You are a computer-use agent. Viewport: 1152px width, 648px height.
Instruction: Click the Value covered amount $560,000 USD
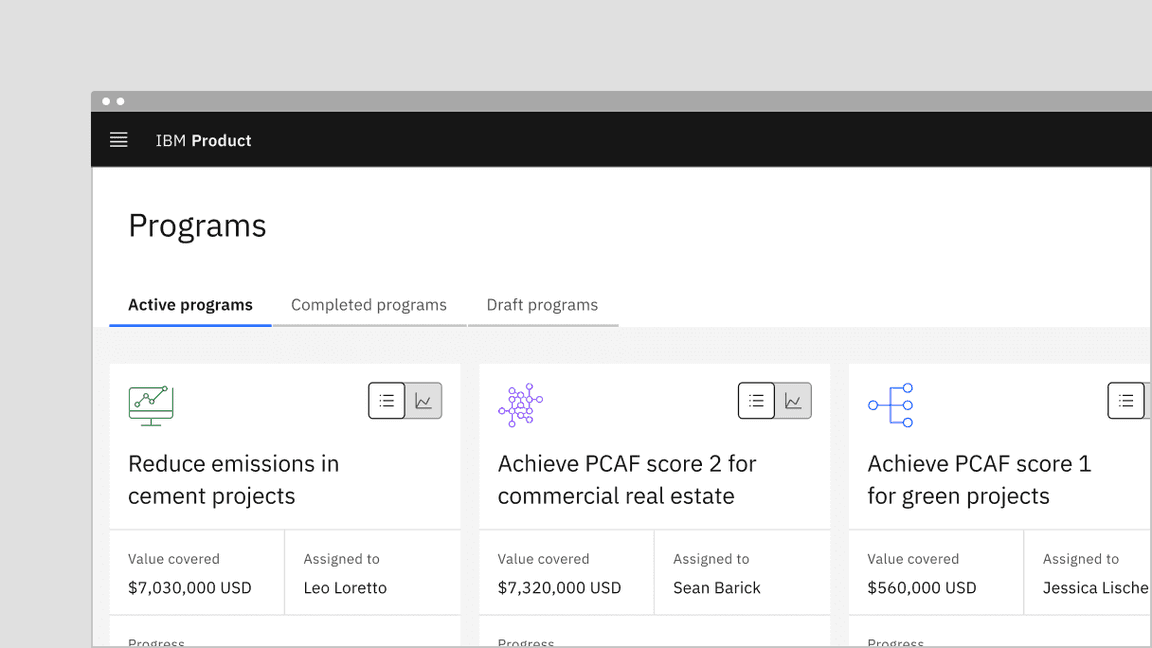[921, 588]
